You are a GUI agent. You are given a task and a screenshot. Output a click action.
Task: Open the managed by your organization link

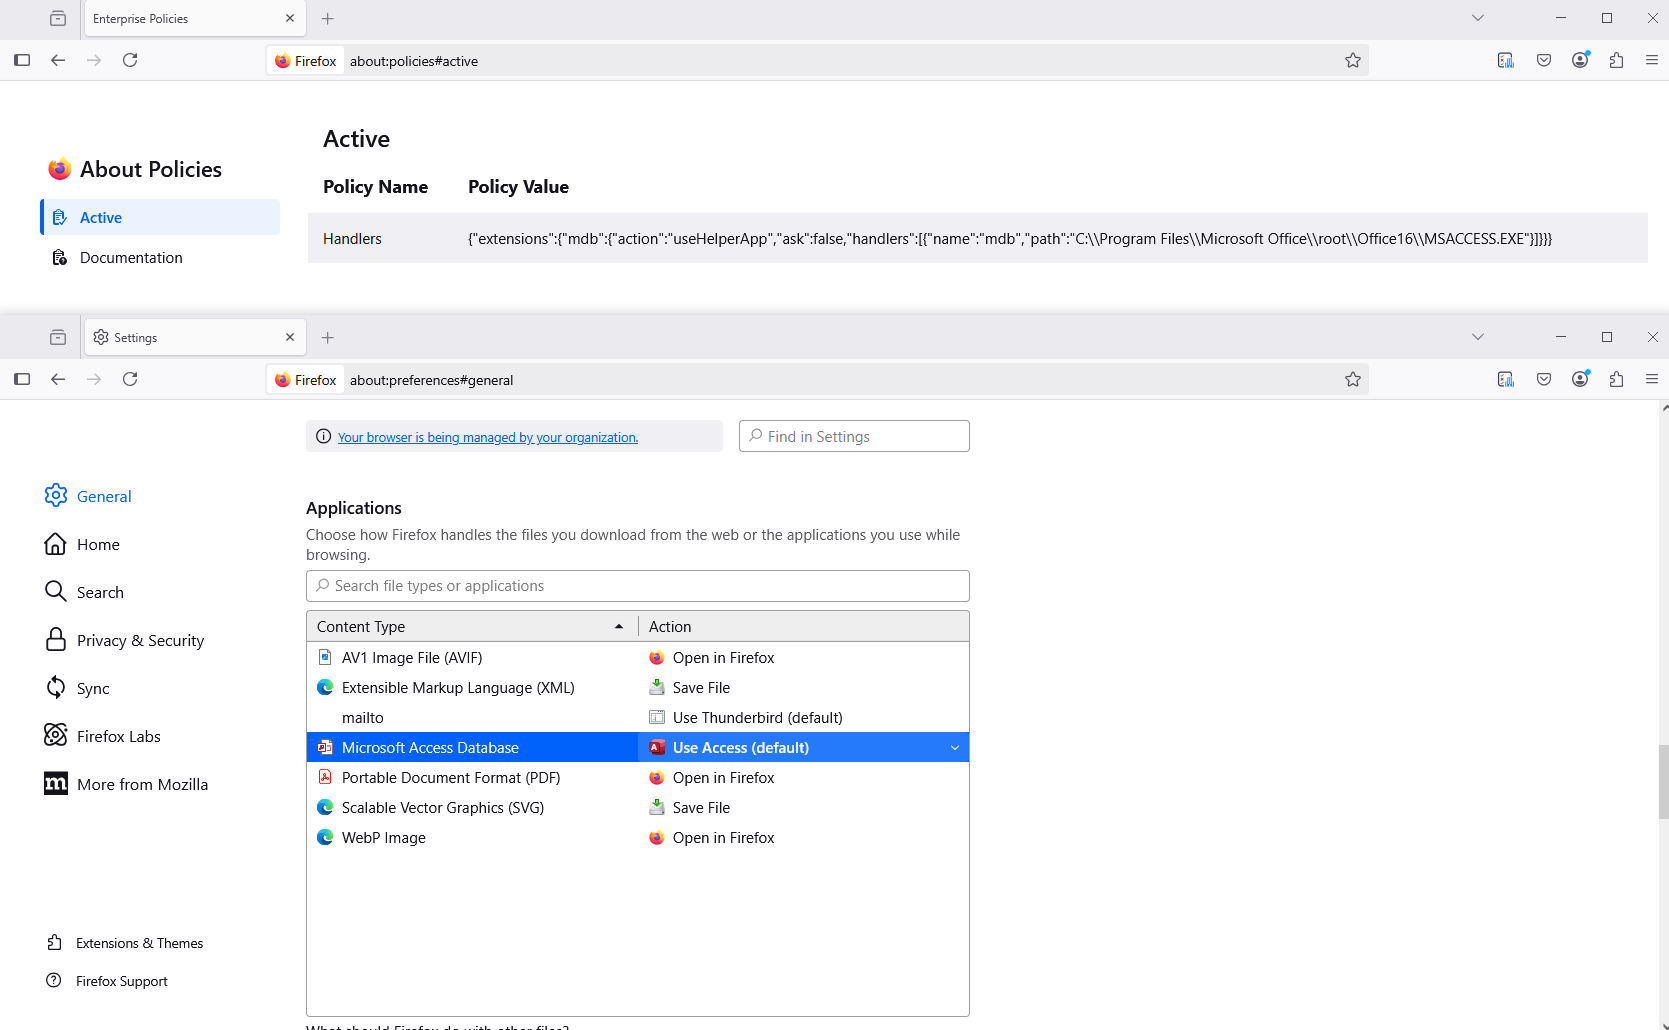click(488, 437)
